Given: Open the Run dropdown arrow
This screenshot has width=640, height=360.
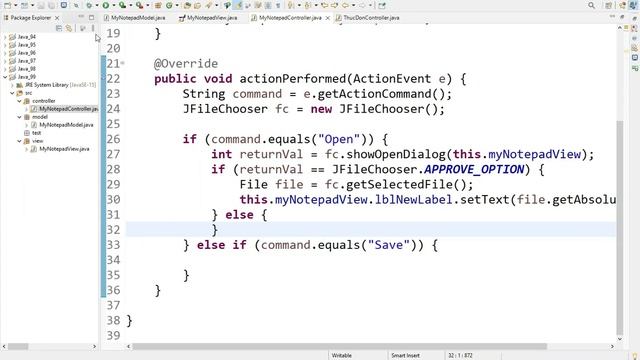Looking at the screenshot, I should pos(113,6).
